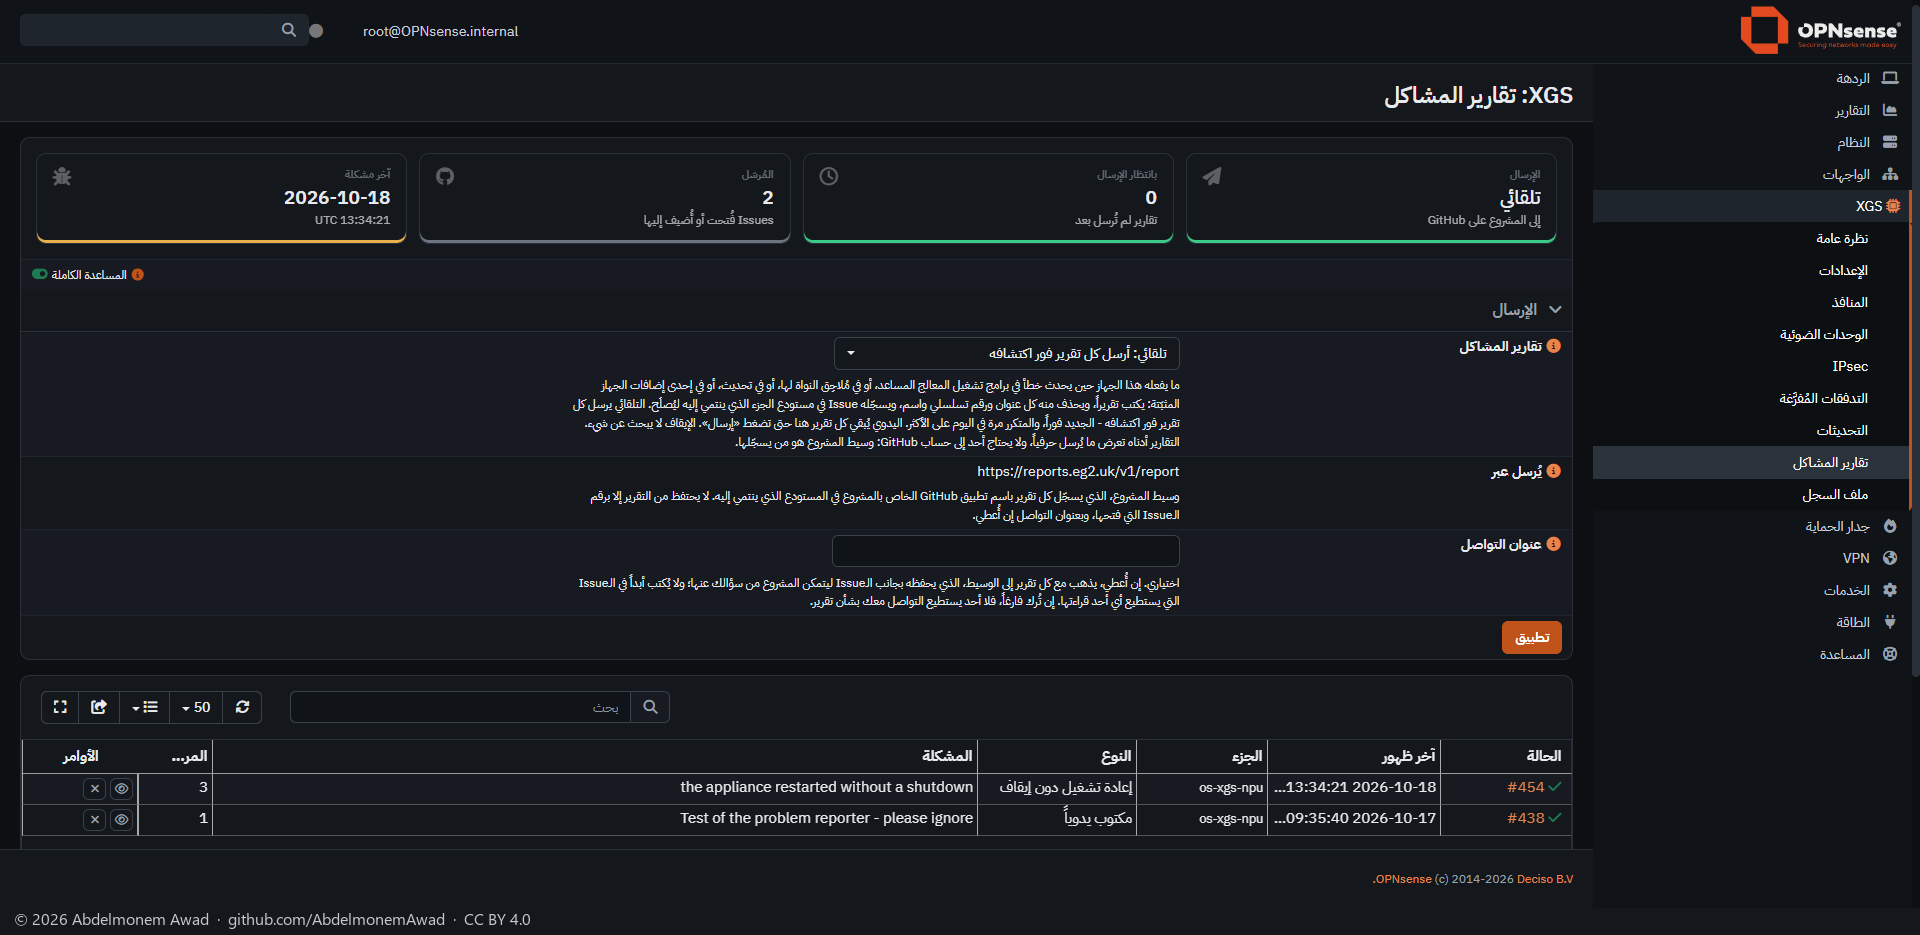Screen dimensions: 1920x935
Task: Click the بحث grid search field
Action: pyautogui.click(x=460, y=707)
